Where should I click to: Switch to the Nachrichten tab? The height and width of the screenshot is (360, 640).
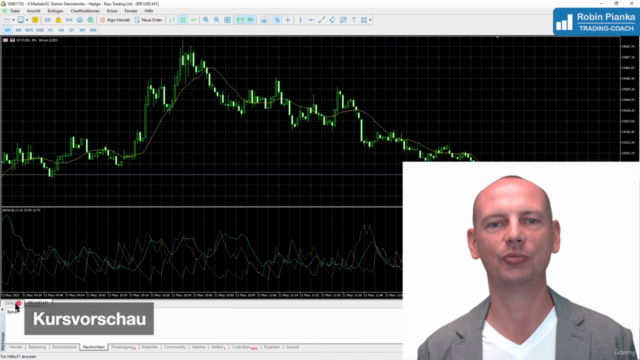point(94,347)
